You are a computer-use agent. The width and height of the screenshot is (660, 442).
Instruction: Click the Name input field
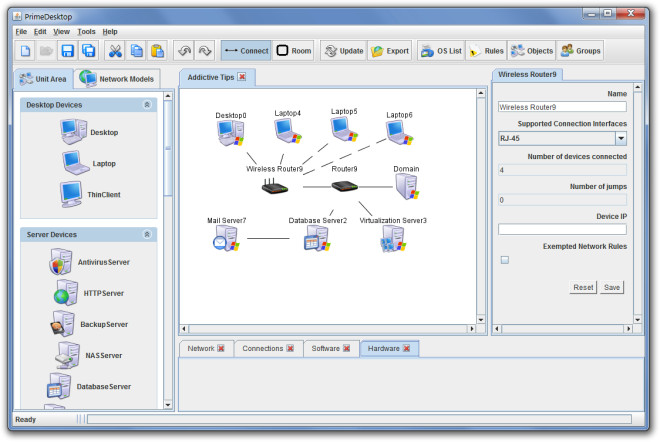coord(562,107)
